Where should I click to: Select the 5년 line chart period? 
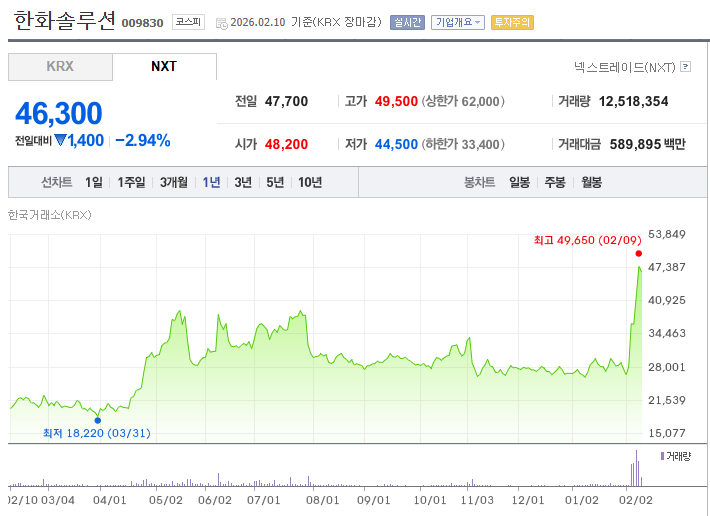[x=275, y=182]
